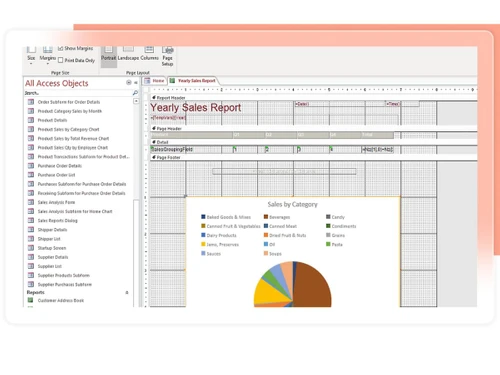Select the Supplier List form icon
The height and width of the screenshot is (375, 500).
pos(31,266)
